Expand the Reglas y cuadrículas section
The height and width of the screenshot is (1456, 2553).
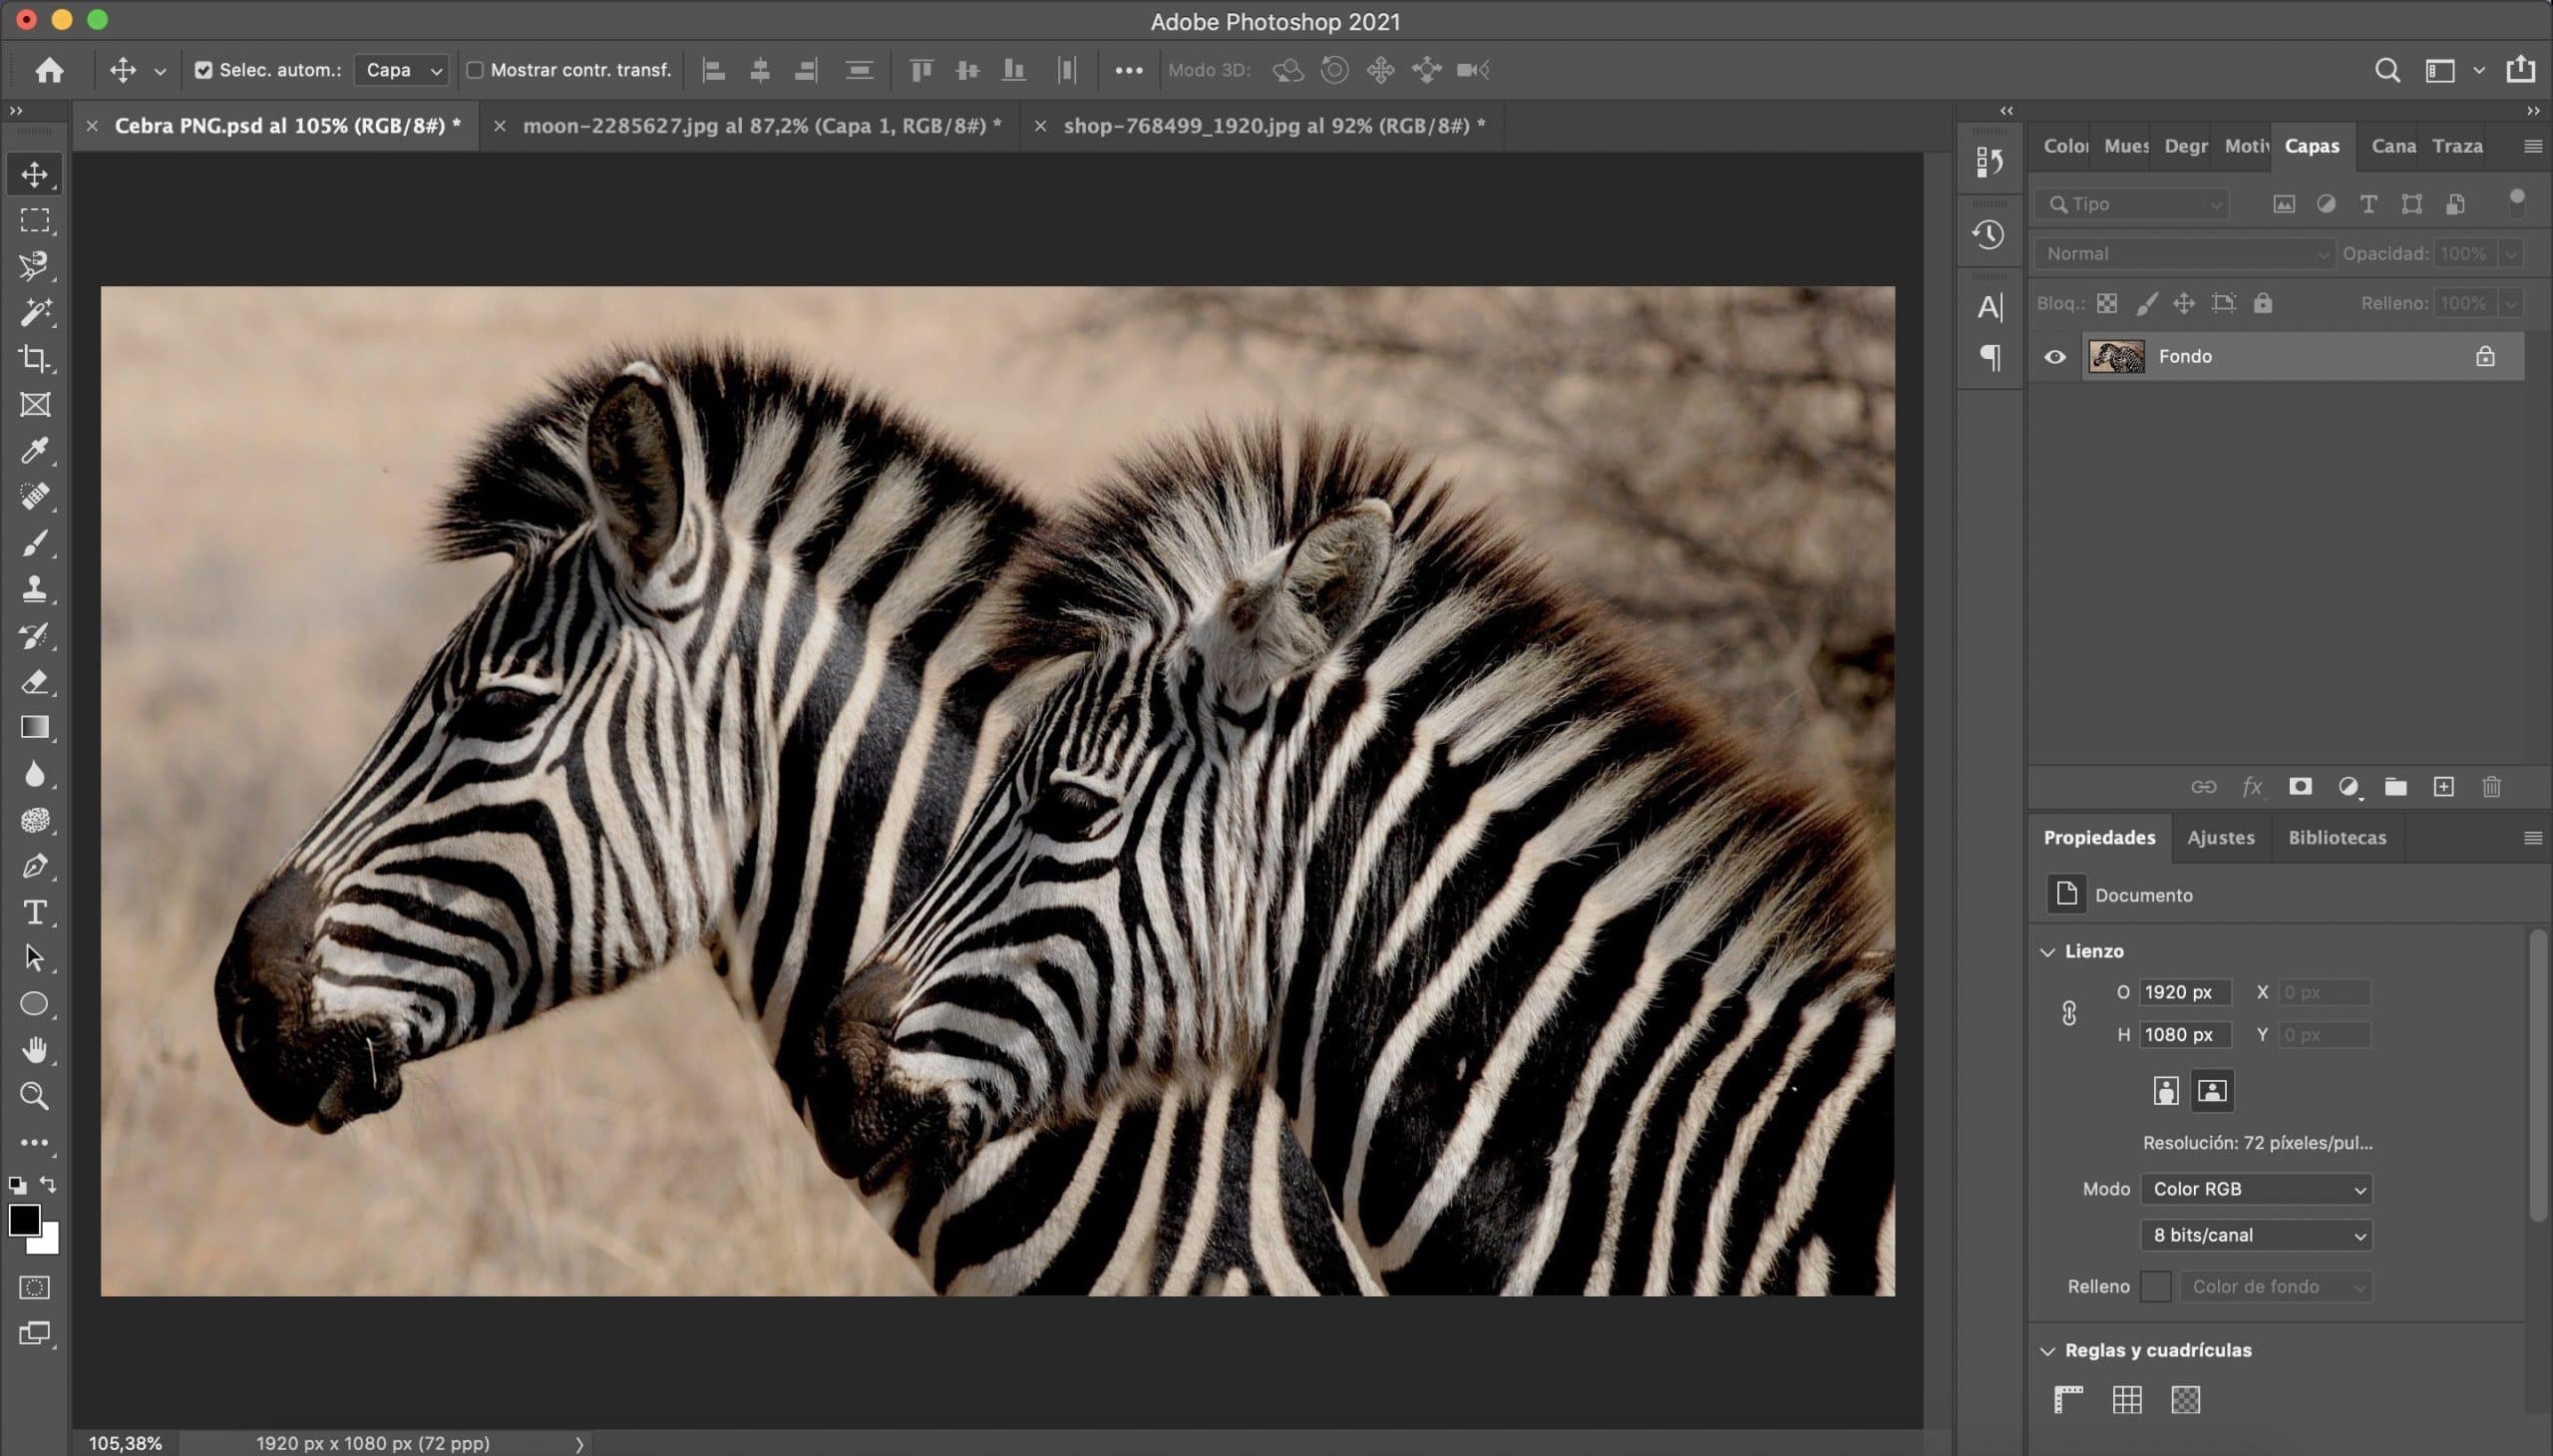coord(2048,1350)
